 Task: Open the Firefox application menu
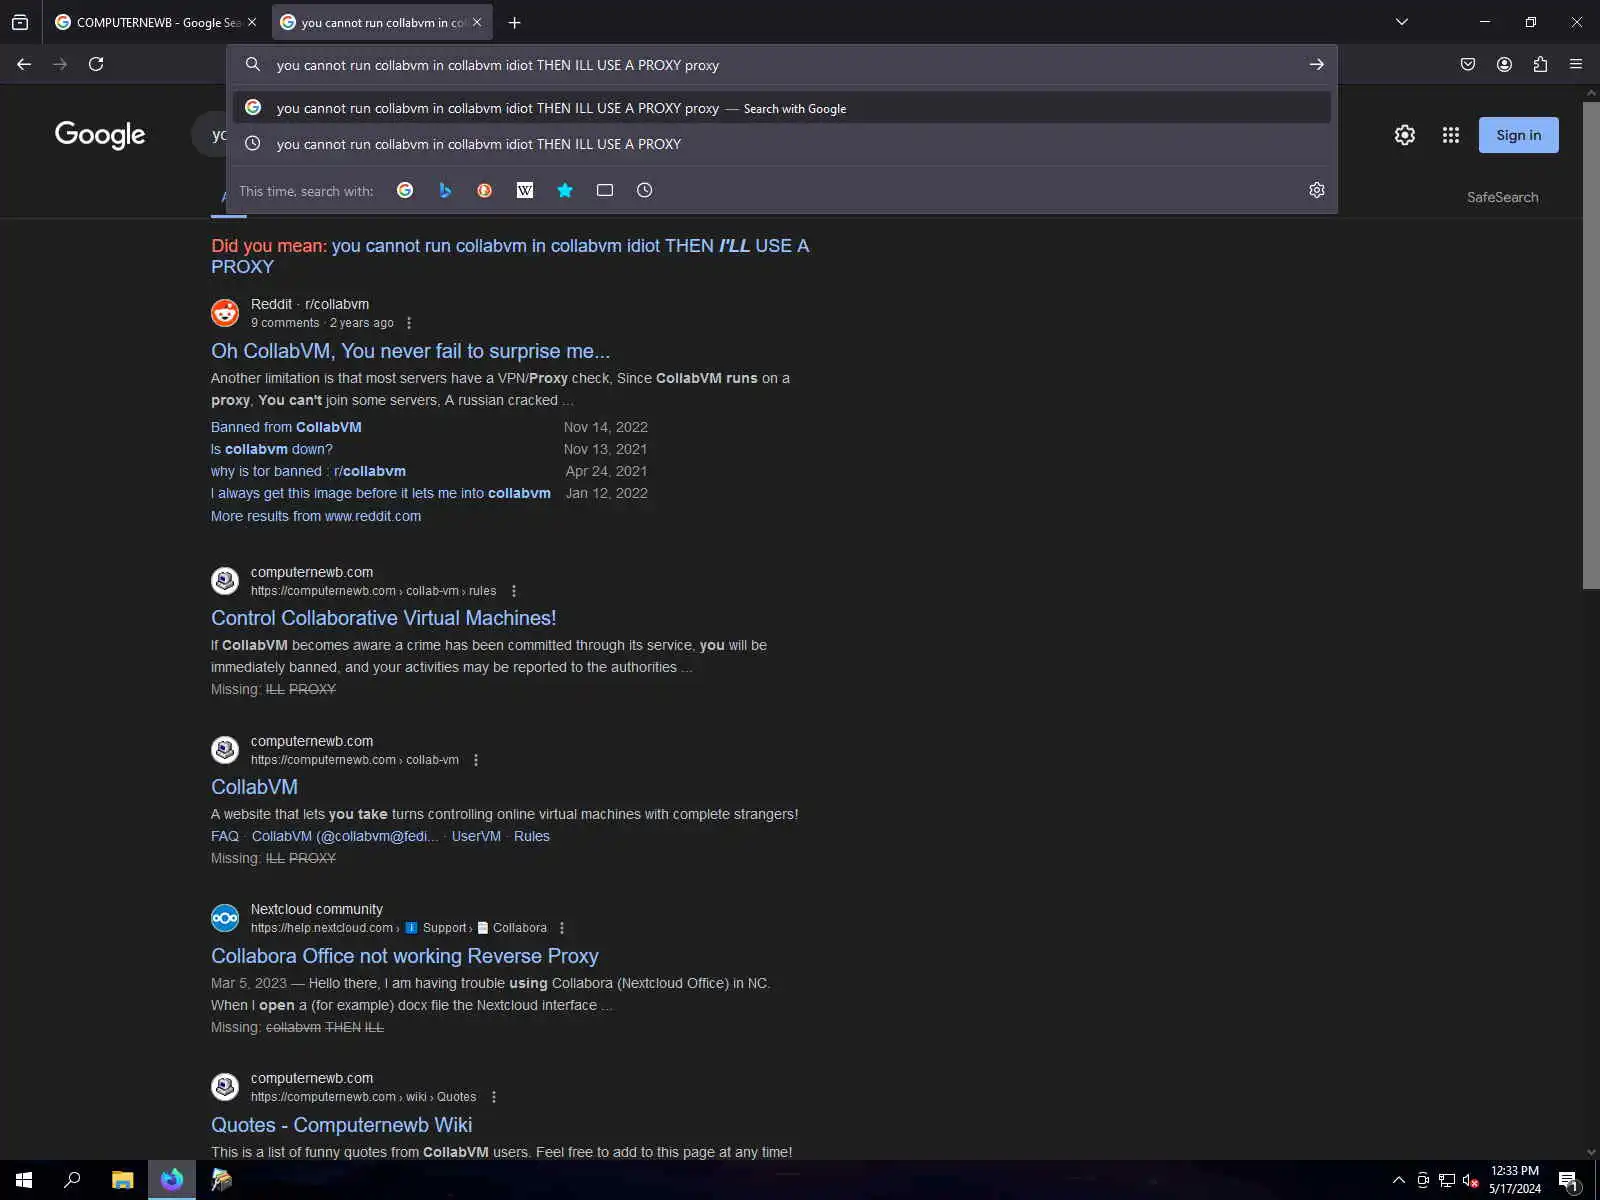pyautogui.click(x=1576, y=64)
